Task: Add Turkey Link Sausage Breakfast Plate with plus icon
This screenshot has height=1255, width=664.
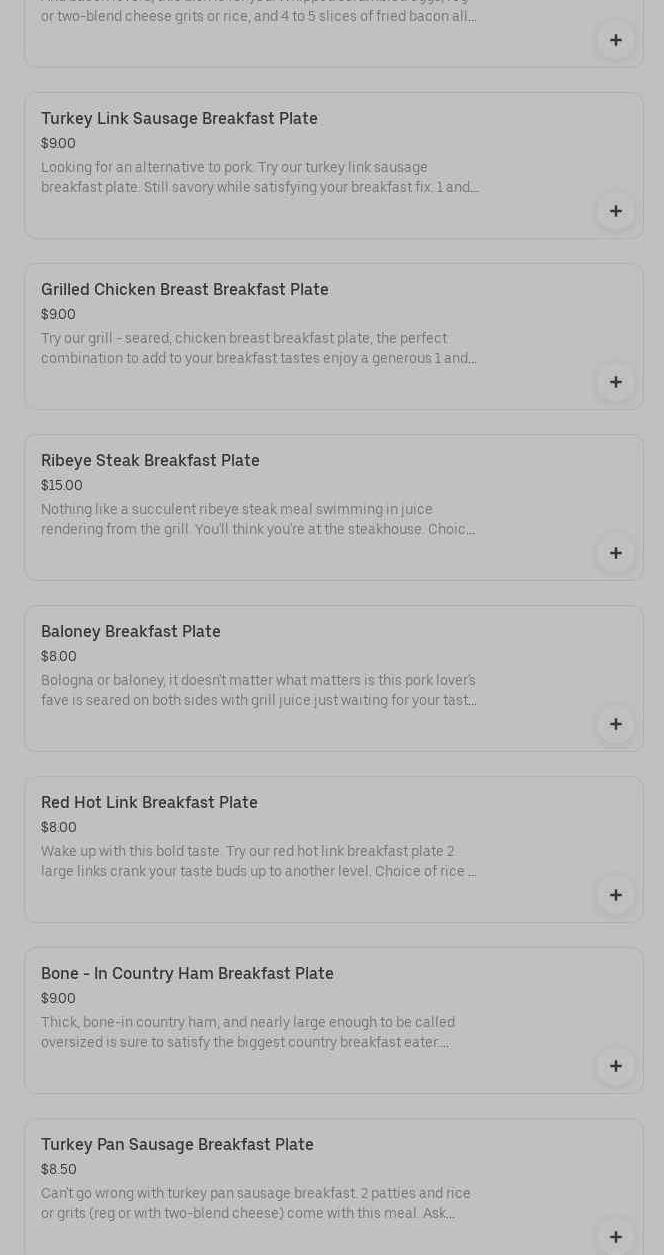Action: pos(616,211)
